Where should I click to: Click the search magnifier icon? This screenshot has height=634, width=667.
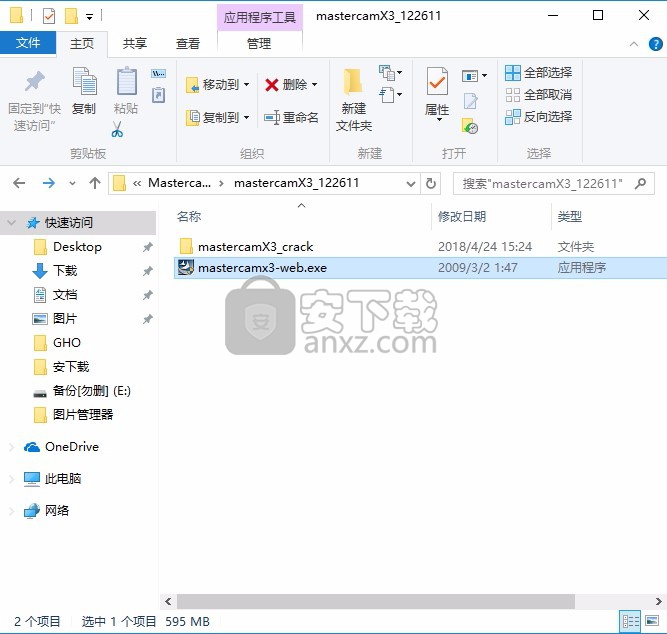pos(640,183)
